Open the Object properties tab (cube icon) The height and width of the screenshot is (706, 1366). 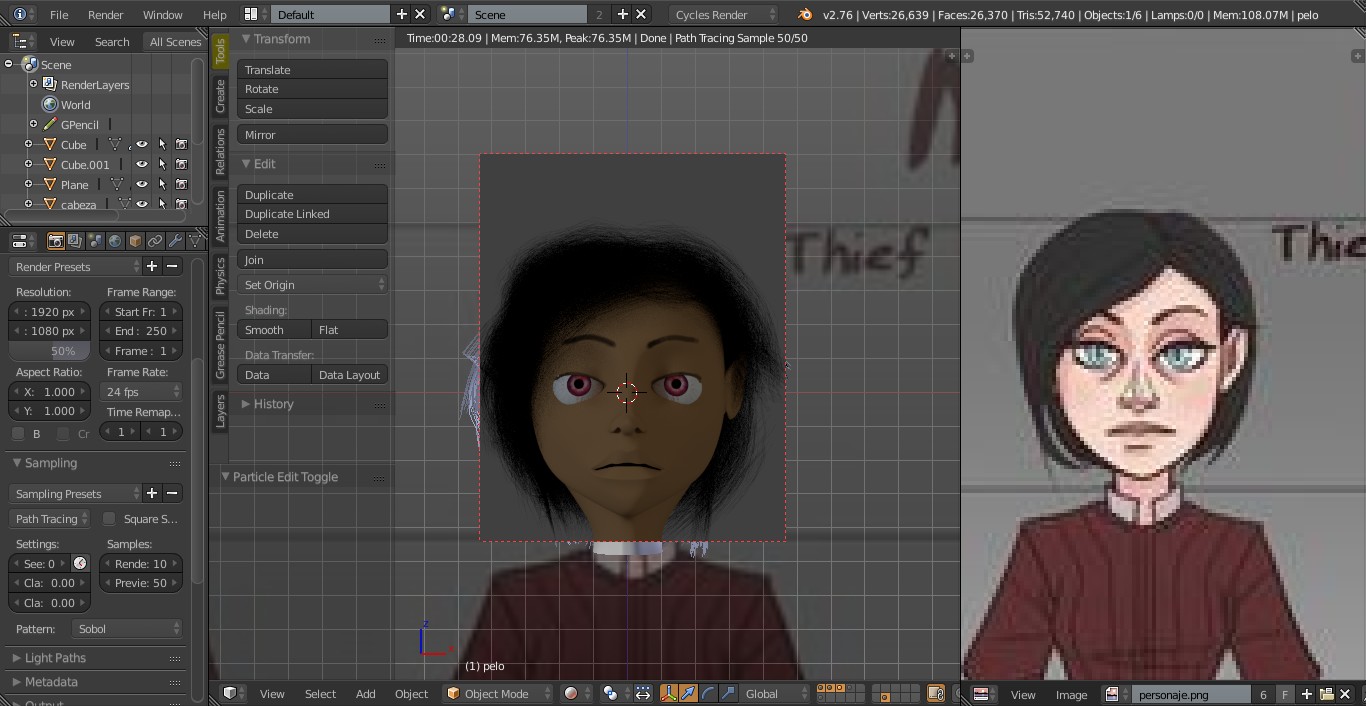pyautogui.click(x=135, y=241)
